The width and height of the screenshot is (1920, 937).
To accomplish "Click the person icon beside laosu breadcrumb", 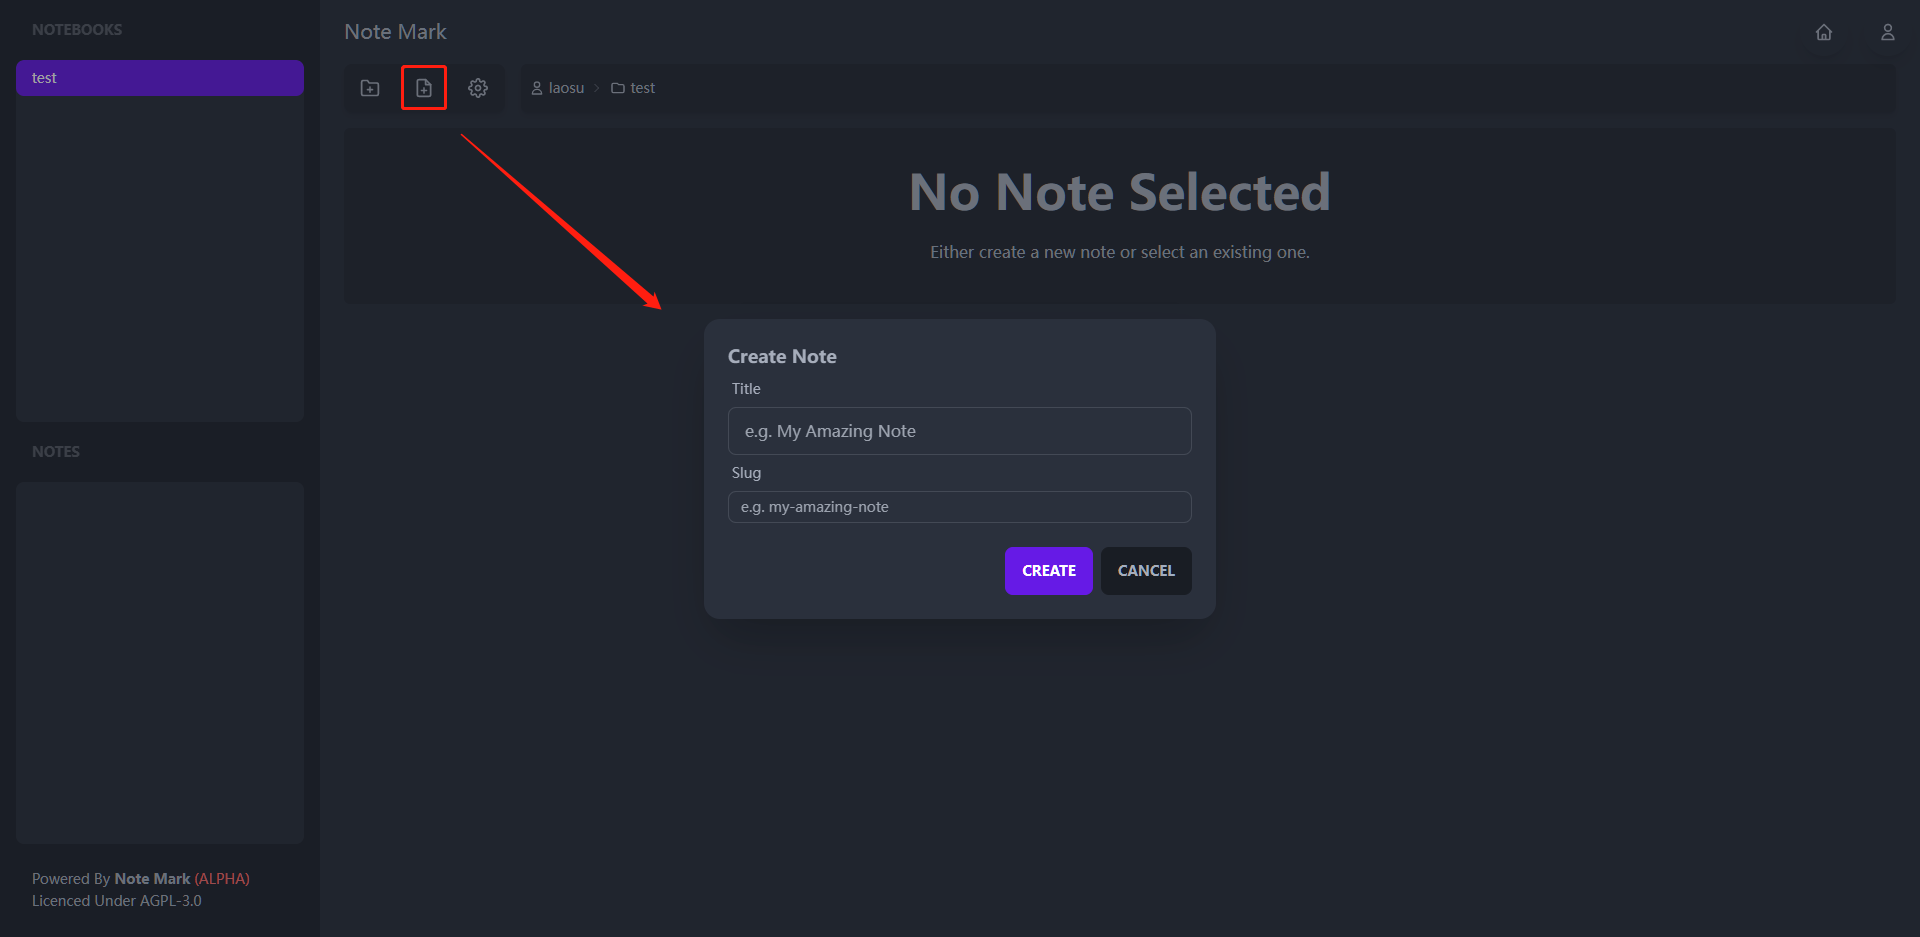I will coord(536,88).
